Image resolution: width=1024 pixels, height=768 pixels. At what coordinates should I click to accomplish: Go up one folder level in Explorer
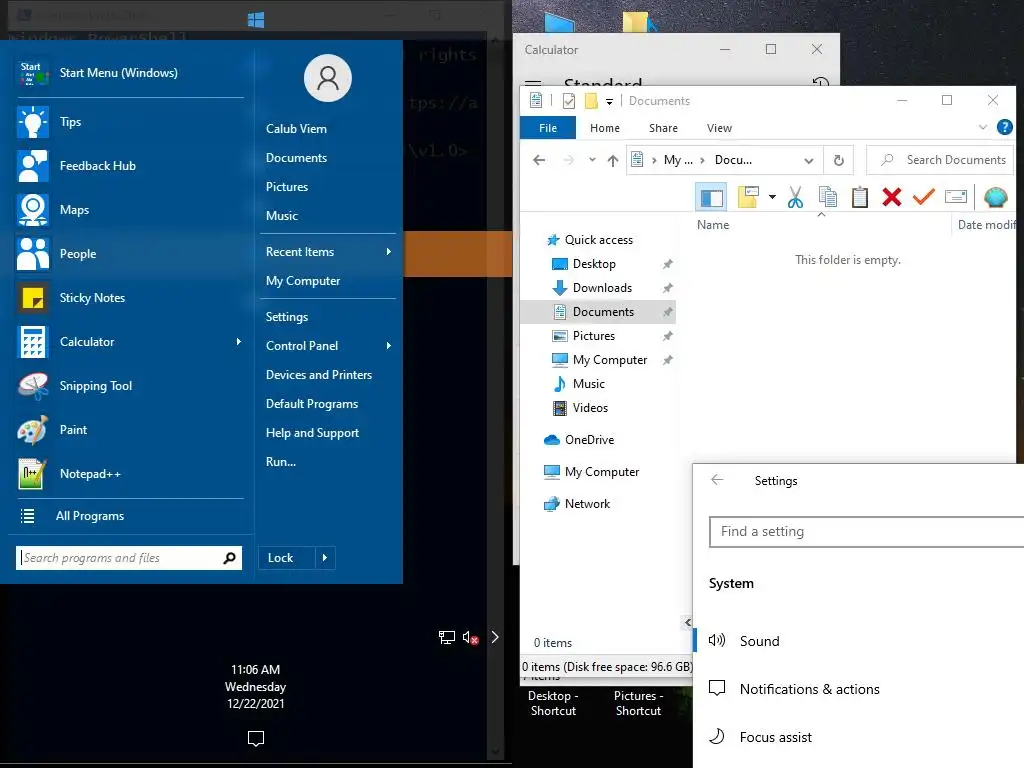coord(612,160)
